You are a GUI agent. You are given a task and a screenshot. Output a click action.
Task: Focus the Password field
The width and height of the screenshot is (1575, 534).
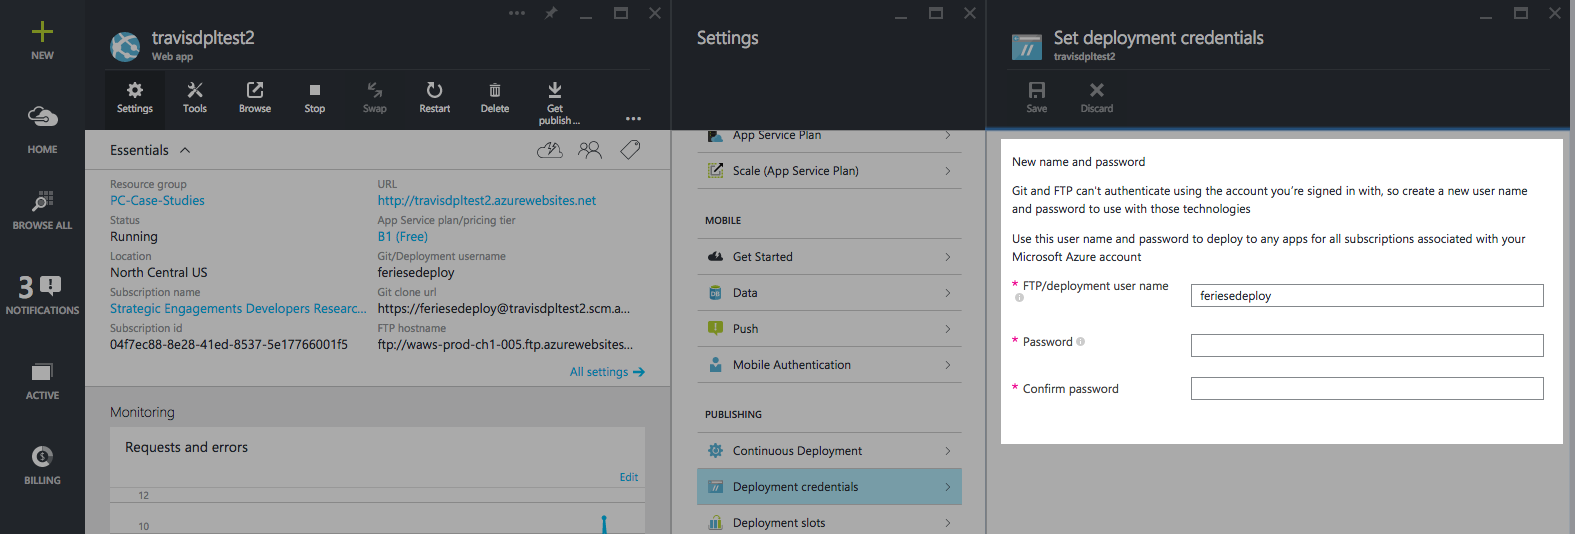(1367, 345)
